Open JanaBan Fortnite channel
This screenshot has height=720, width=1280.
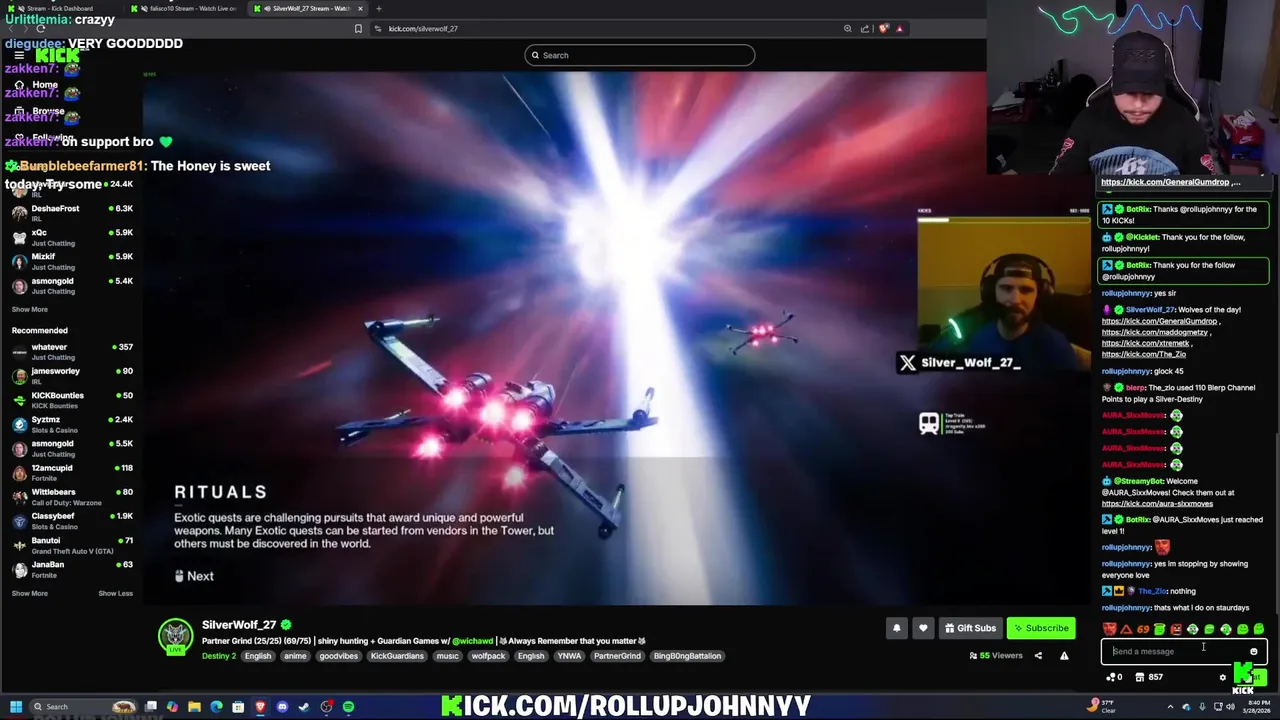pos(72,569)
